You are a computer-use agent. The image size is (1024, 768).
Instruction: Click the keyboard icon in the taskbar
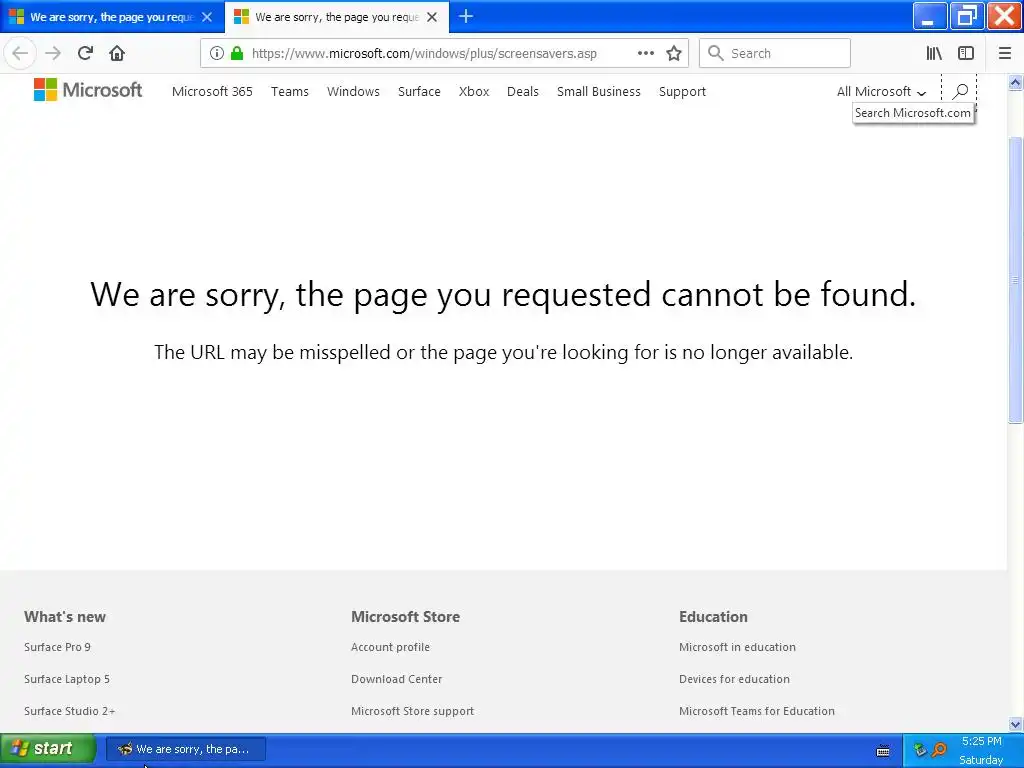pos(882,751)
